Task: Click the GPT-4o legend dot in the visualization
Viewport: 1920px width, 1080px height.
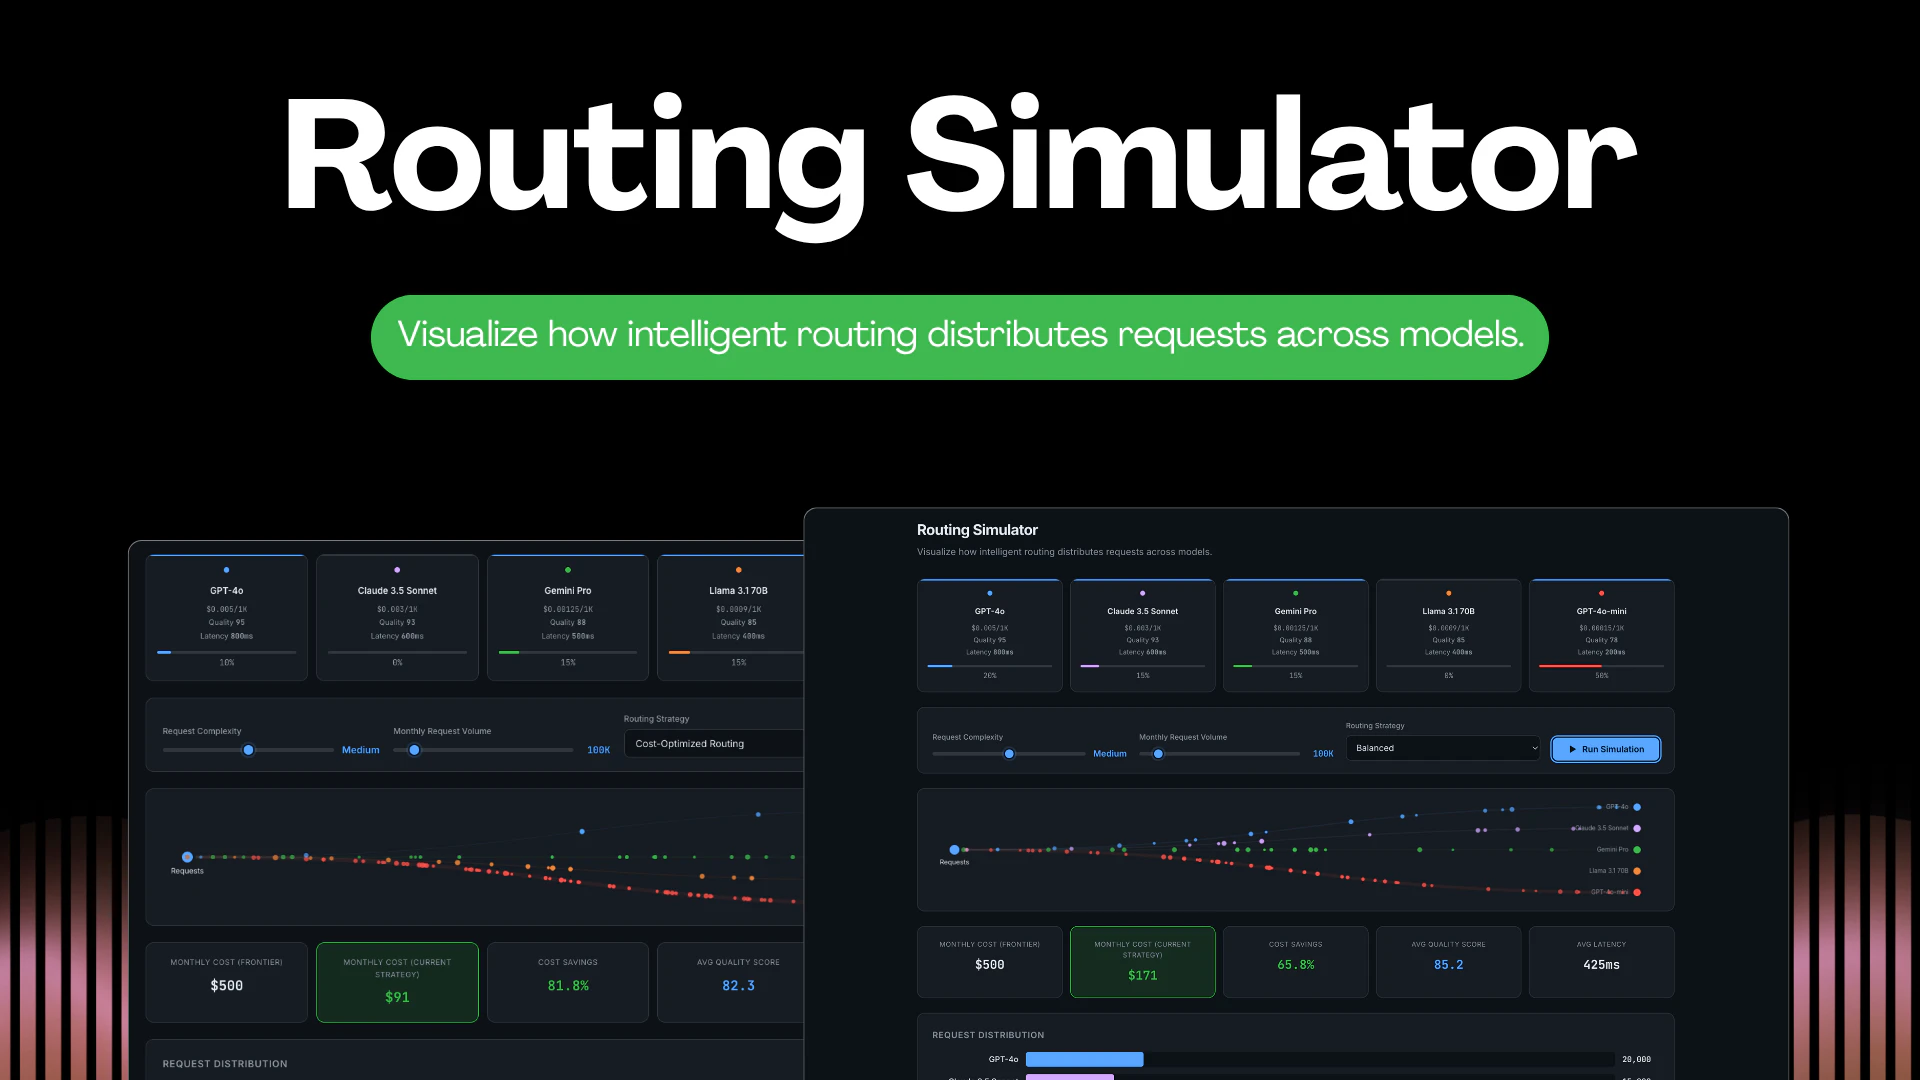Action: tap(1637, 807)
